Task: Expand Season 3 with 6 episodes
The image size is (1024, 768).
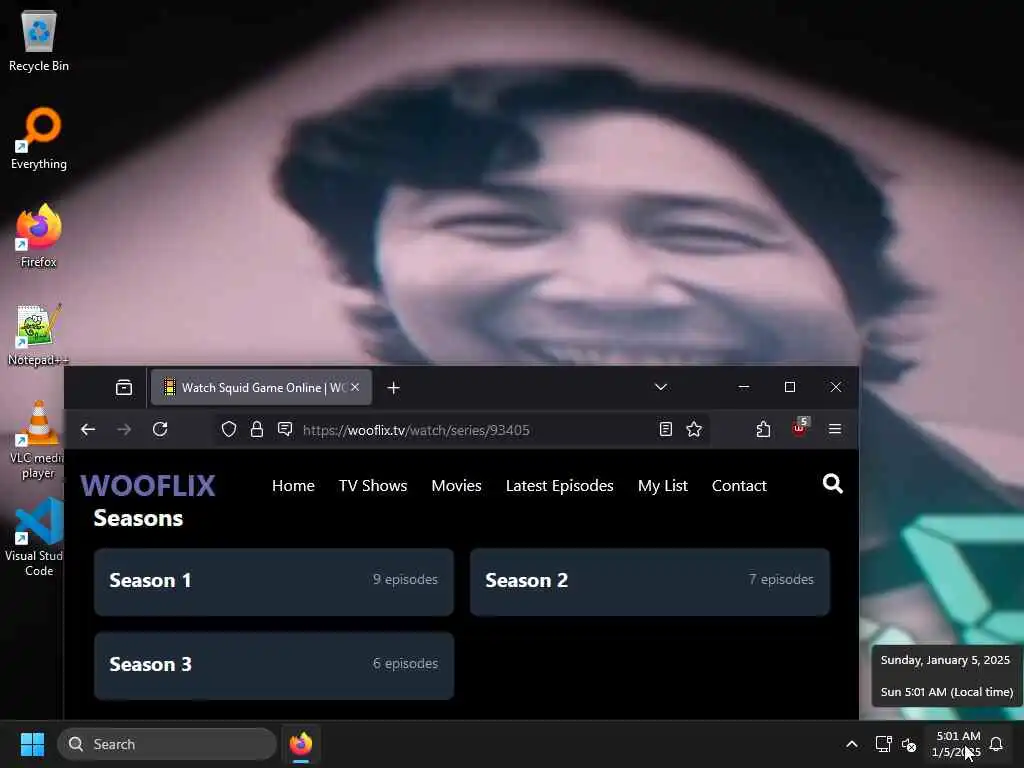Action: click(x=274, y=665)
